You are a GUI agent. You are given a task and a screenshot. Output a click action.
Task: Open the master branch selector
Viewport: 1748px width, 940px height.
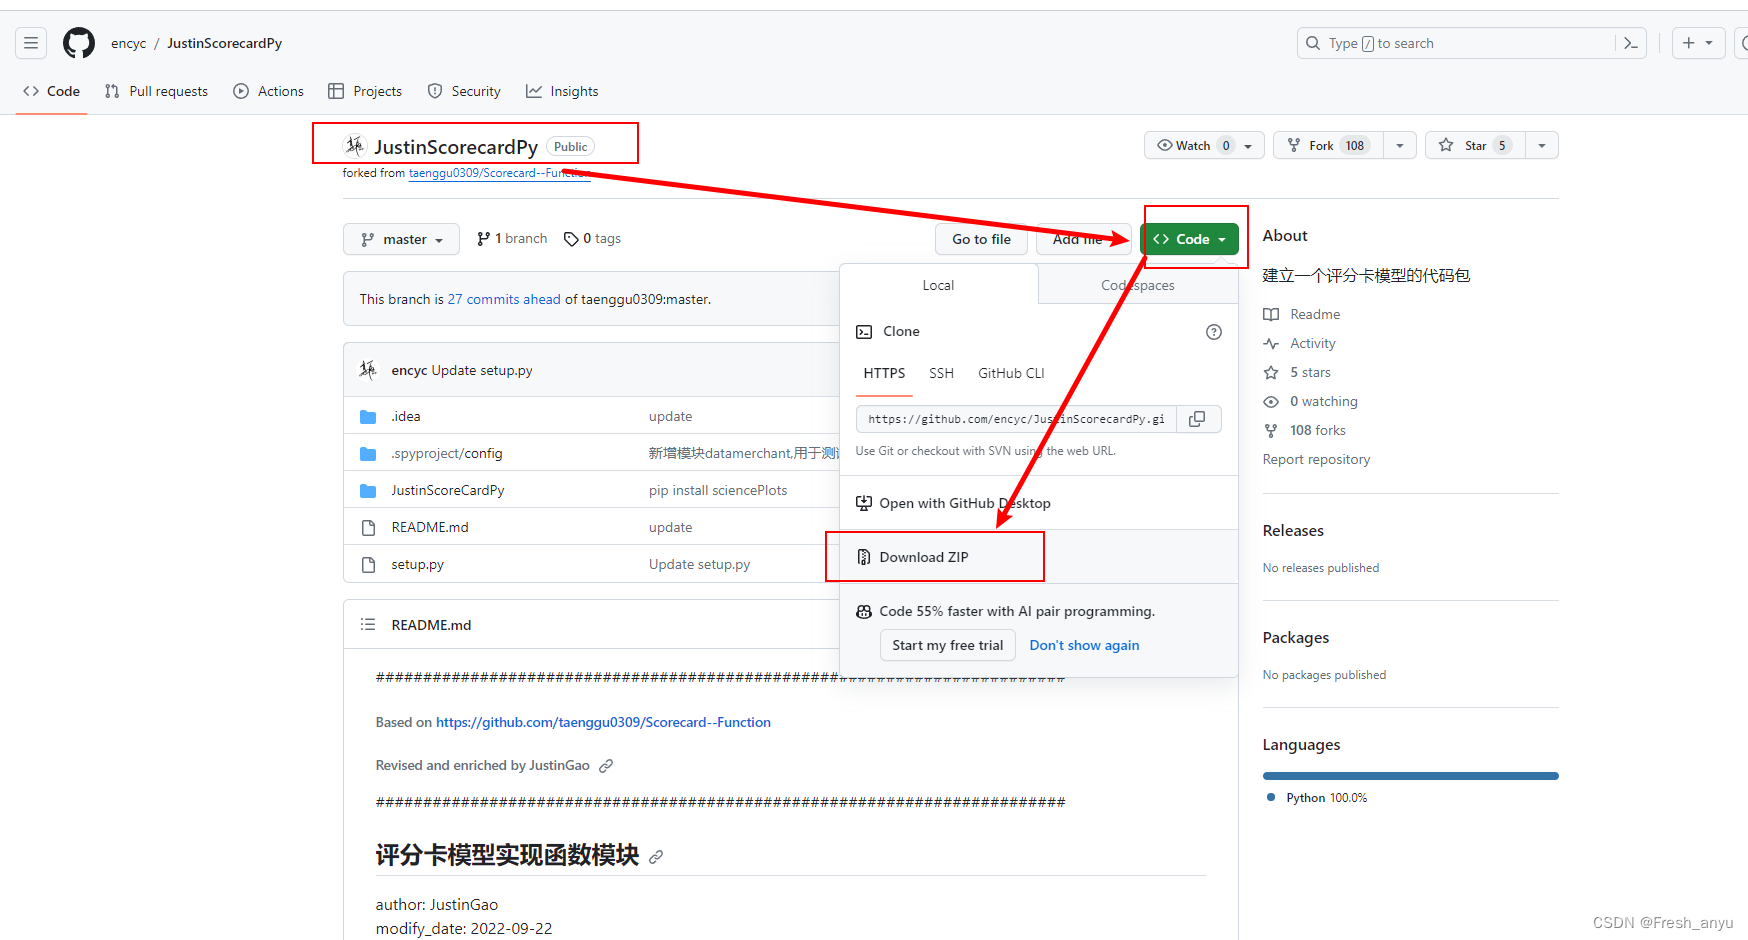coord(401,239)
